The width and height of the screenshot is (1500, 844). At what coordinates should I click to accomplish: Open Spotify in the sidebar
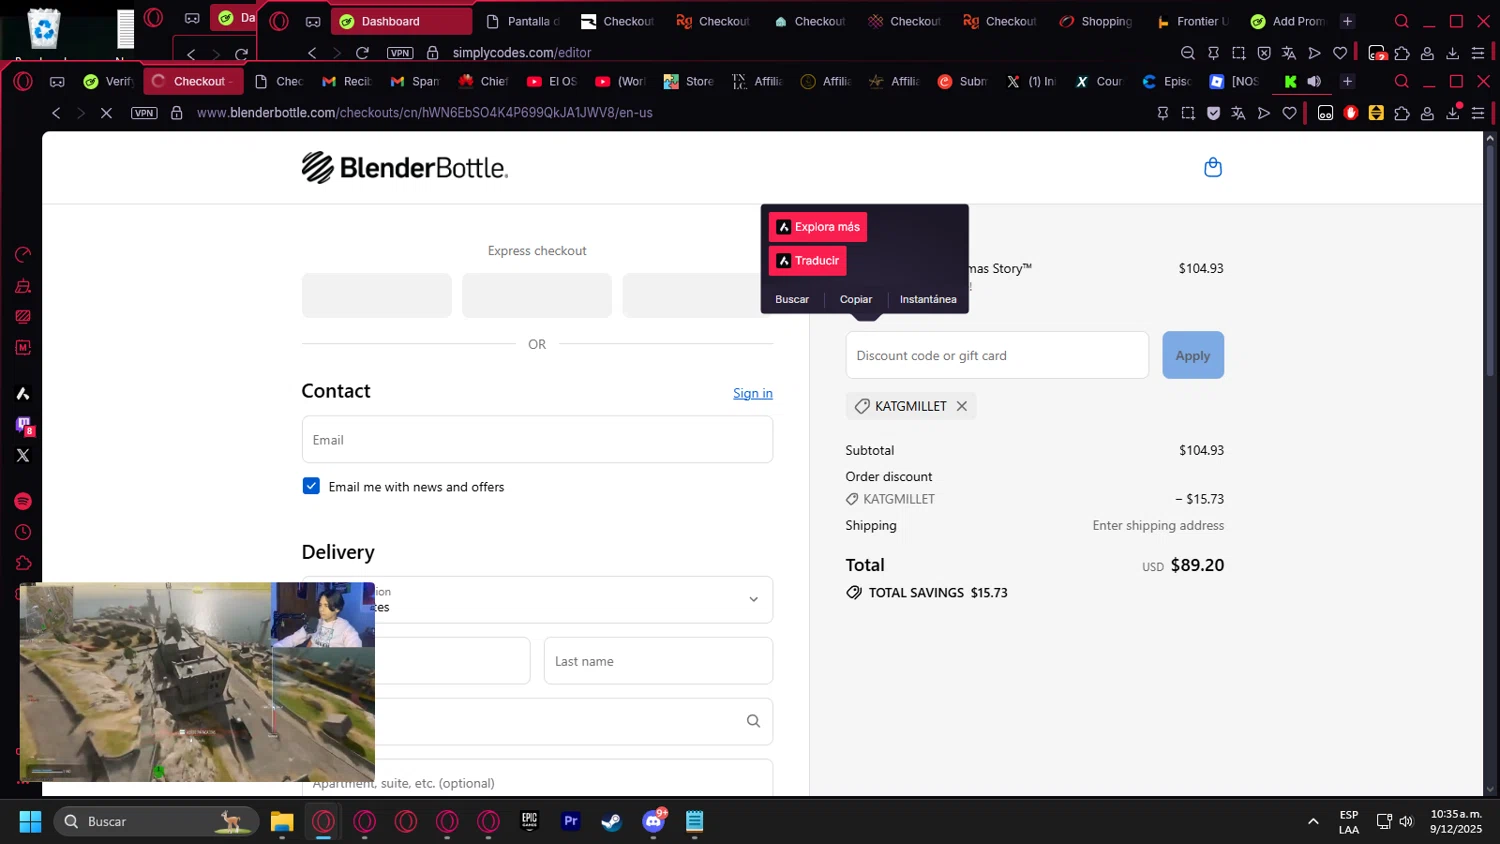point(23,501)
